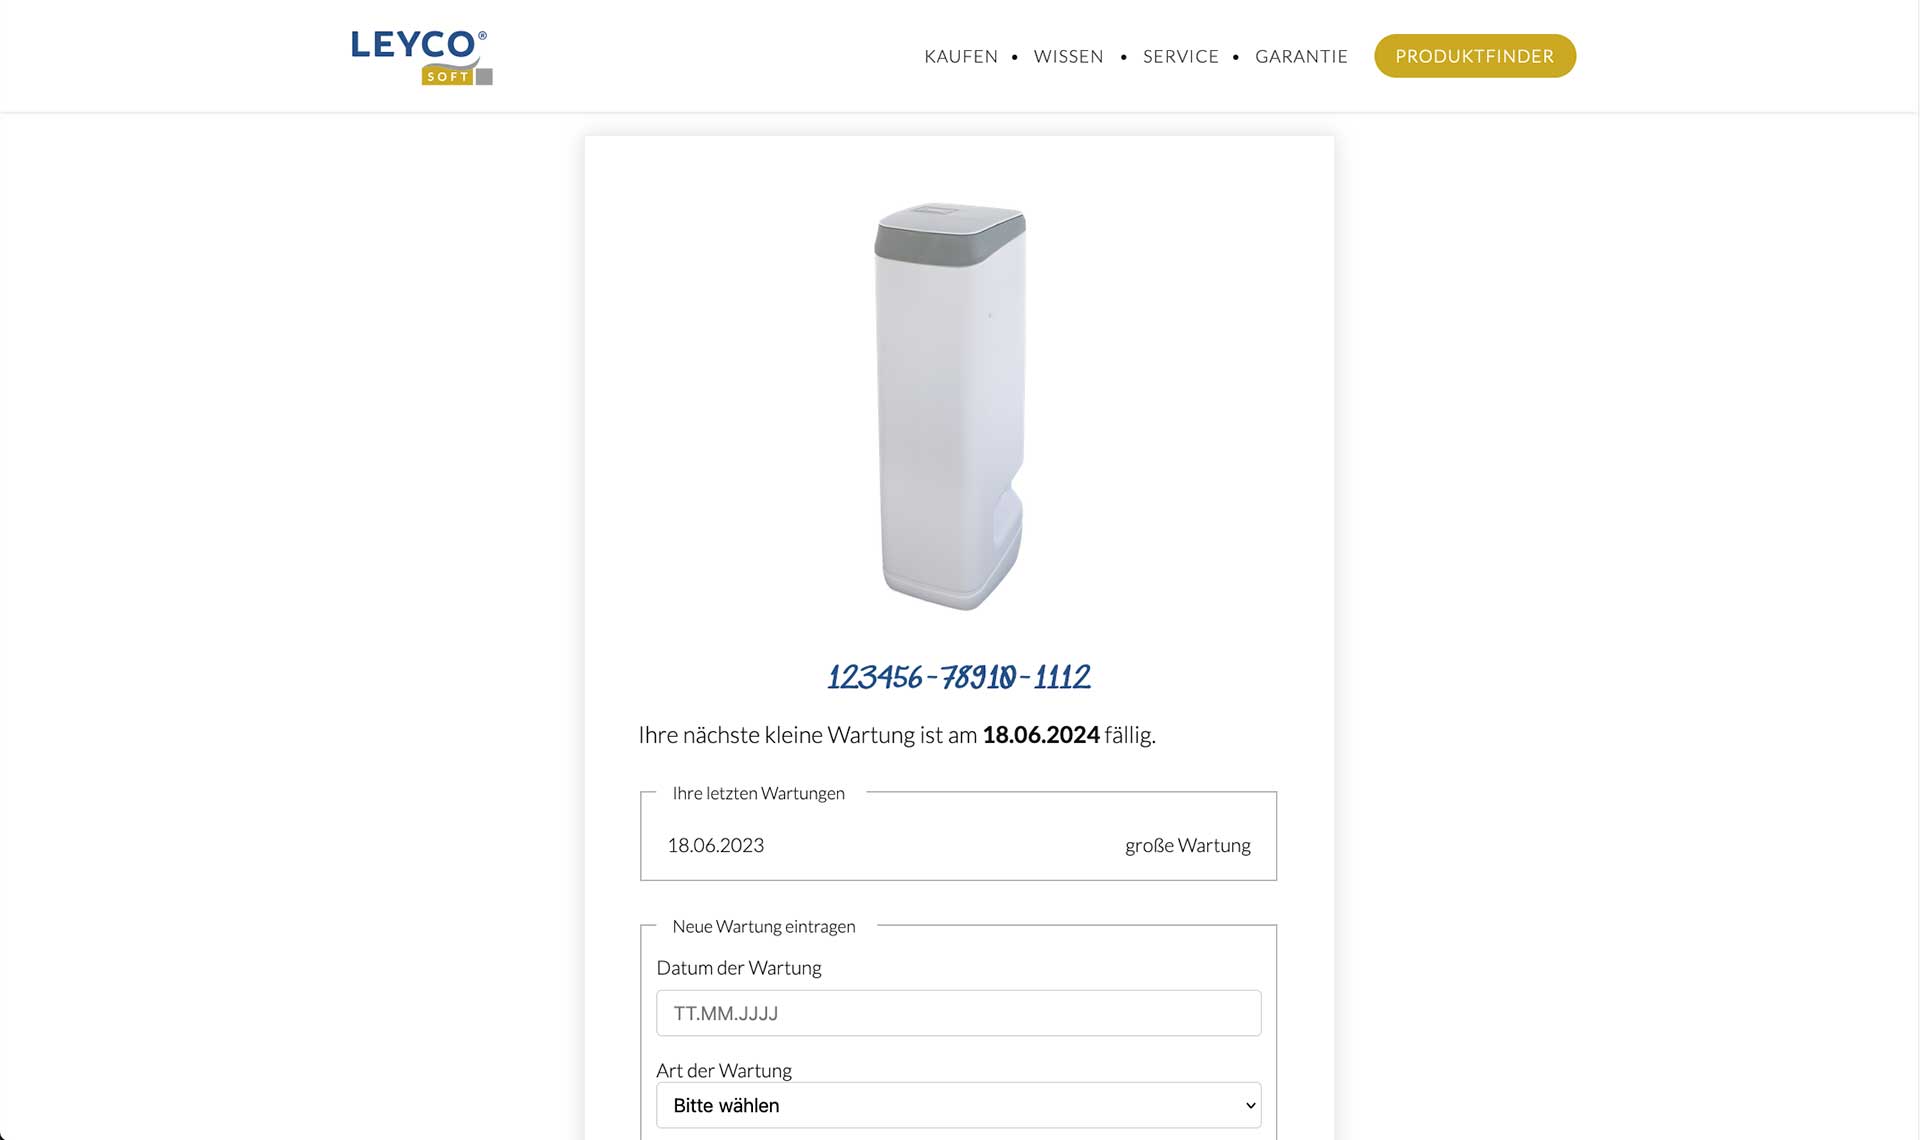Go to the WISSEN navigation item
The image size is (1920, 1140).
tap(1068, 57)
